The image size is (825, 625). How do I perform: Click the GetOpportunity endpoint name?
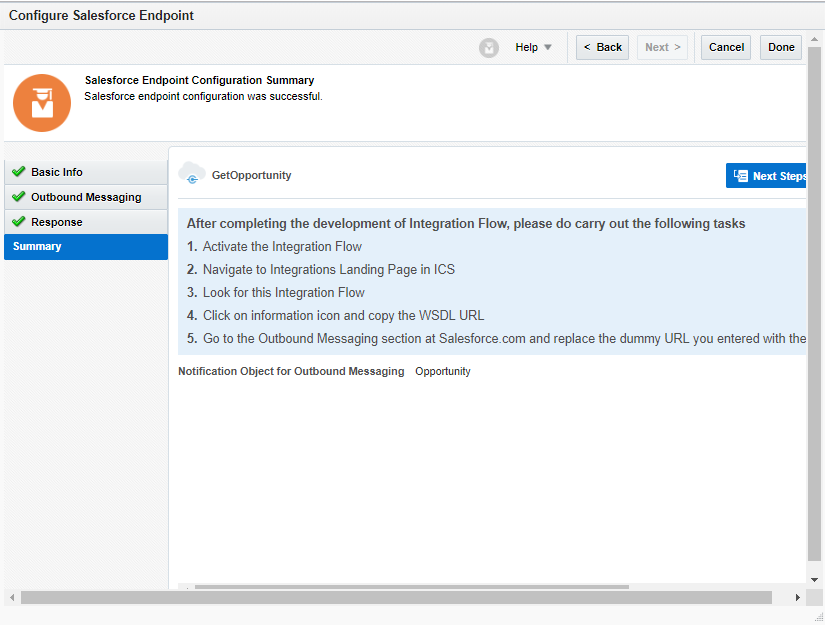click(x=251, y=175)
